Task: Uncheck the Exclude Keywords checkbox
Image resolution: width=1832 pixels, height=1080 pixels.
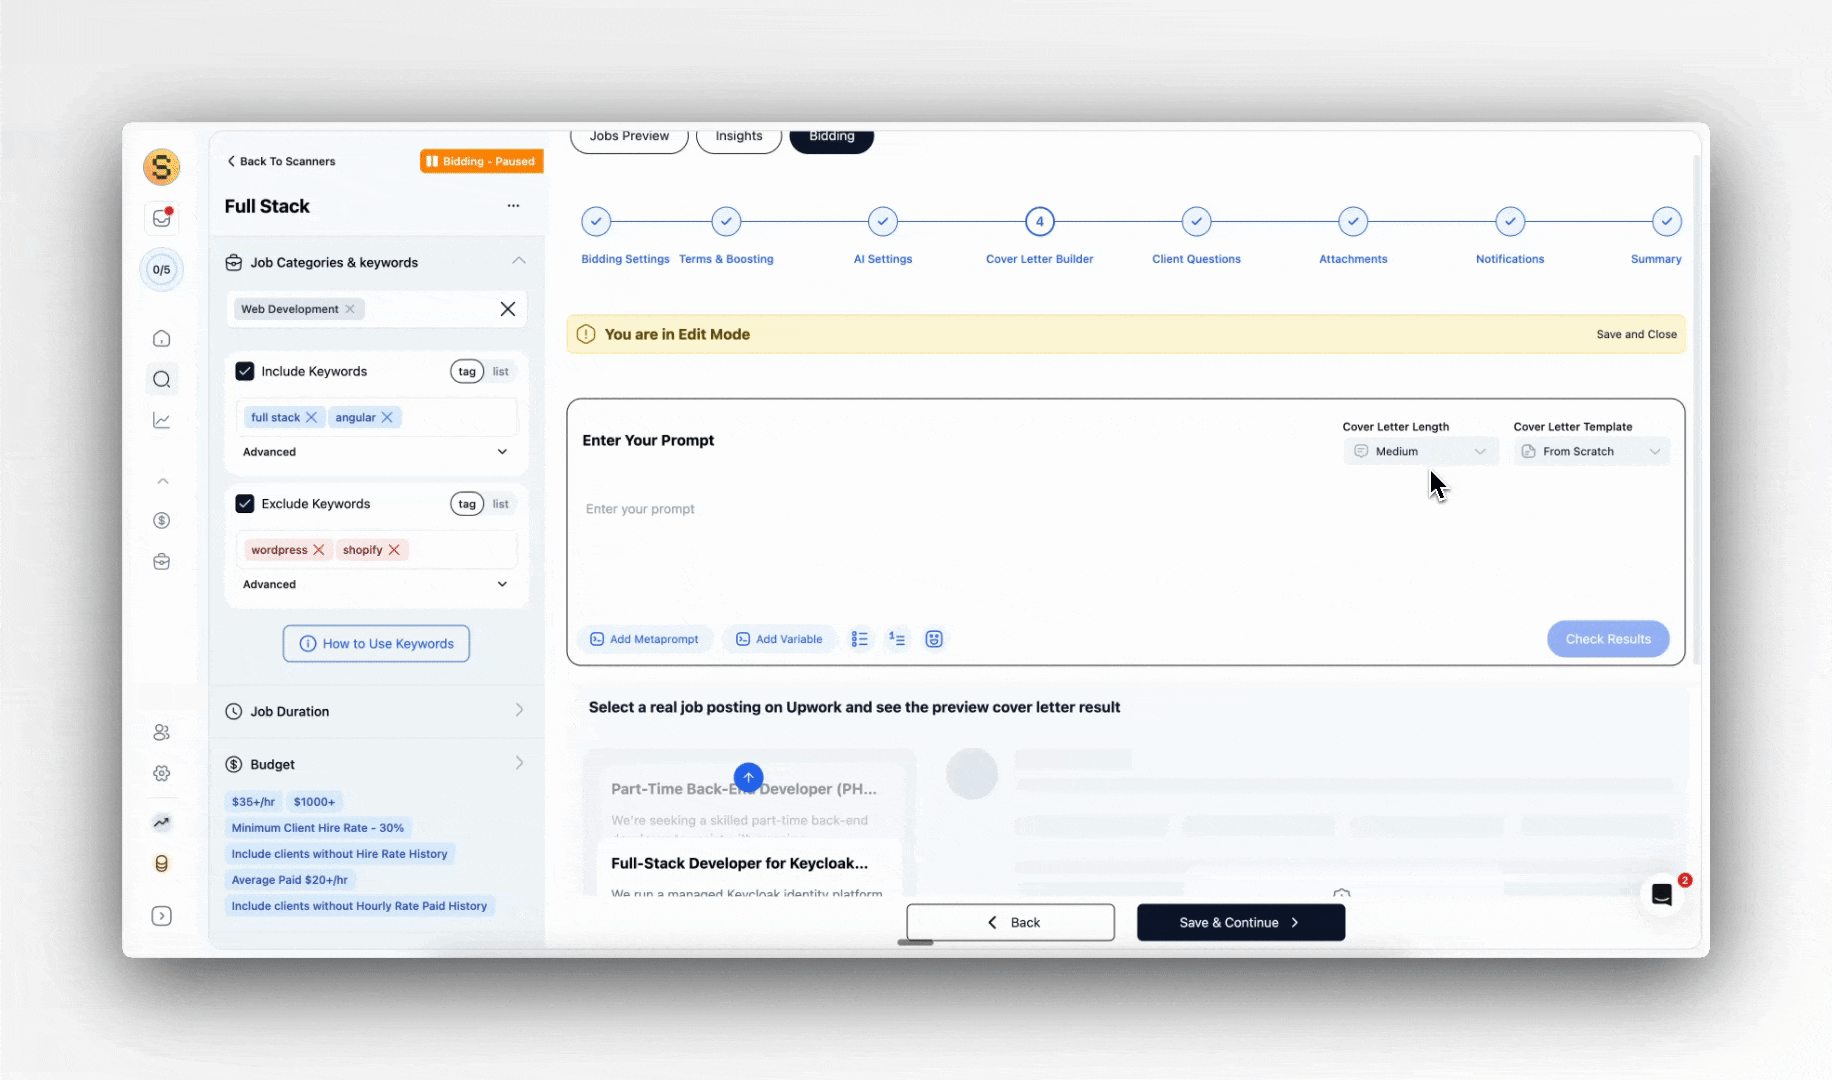Action: tap(244, 504)
